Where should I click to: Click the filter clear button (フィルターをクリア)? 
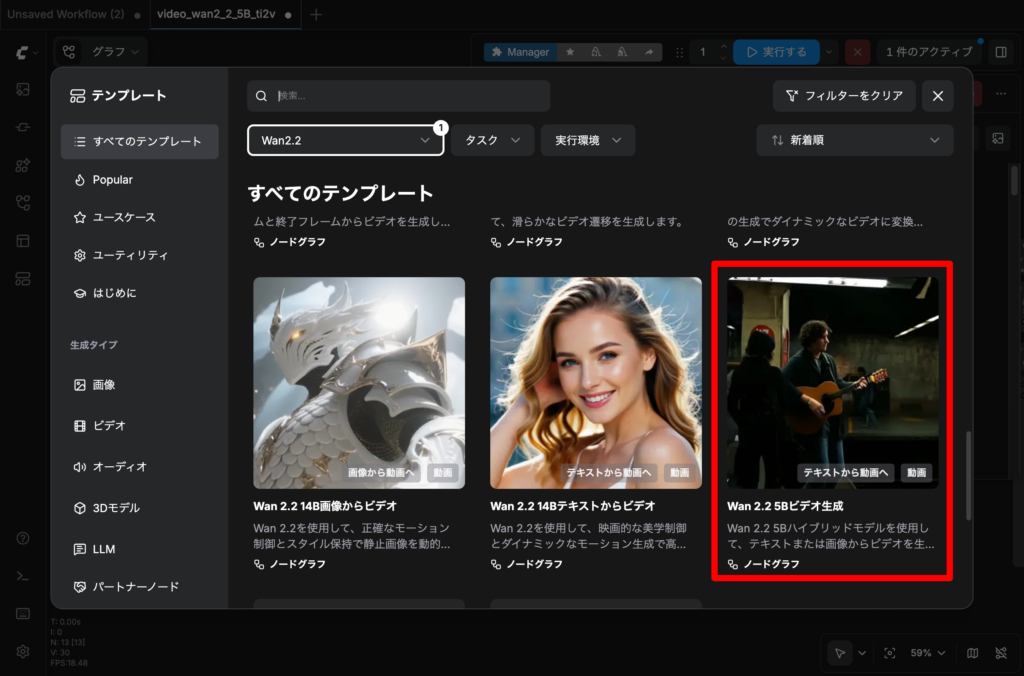844,96
